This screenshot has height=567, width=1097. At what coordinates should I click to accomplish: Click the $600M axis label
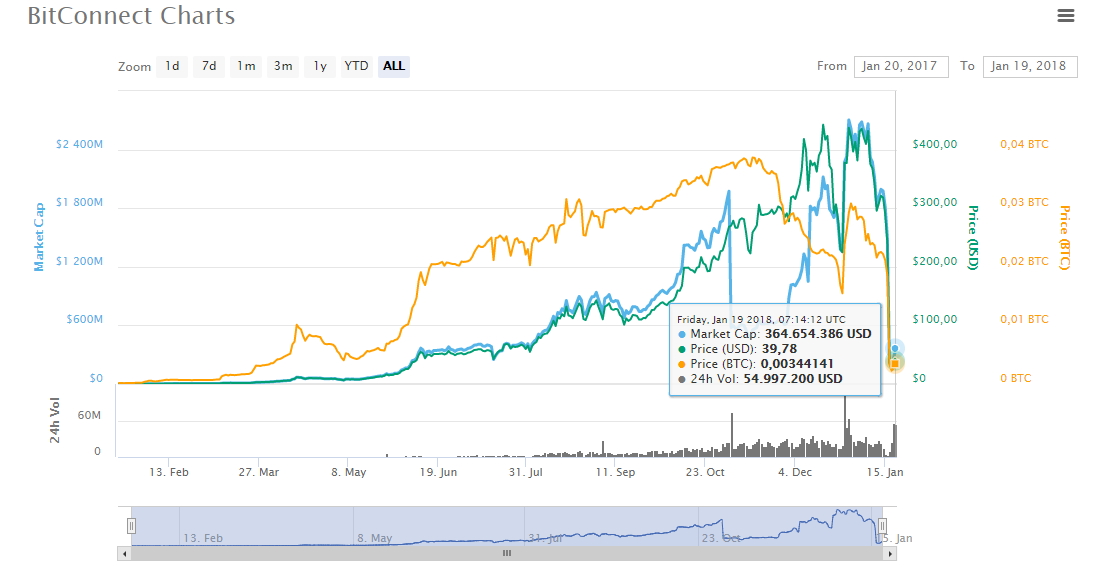click(85, 319)
